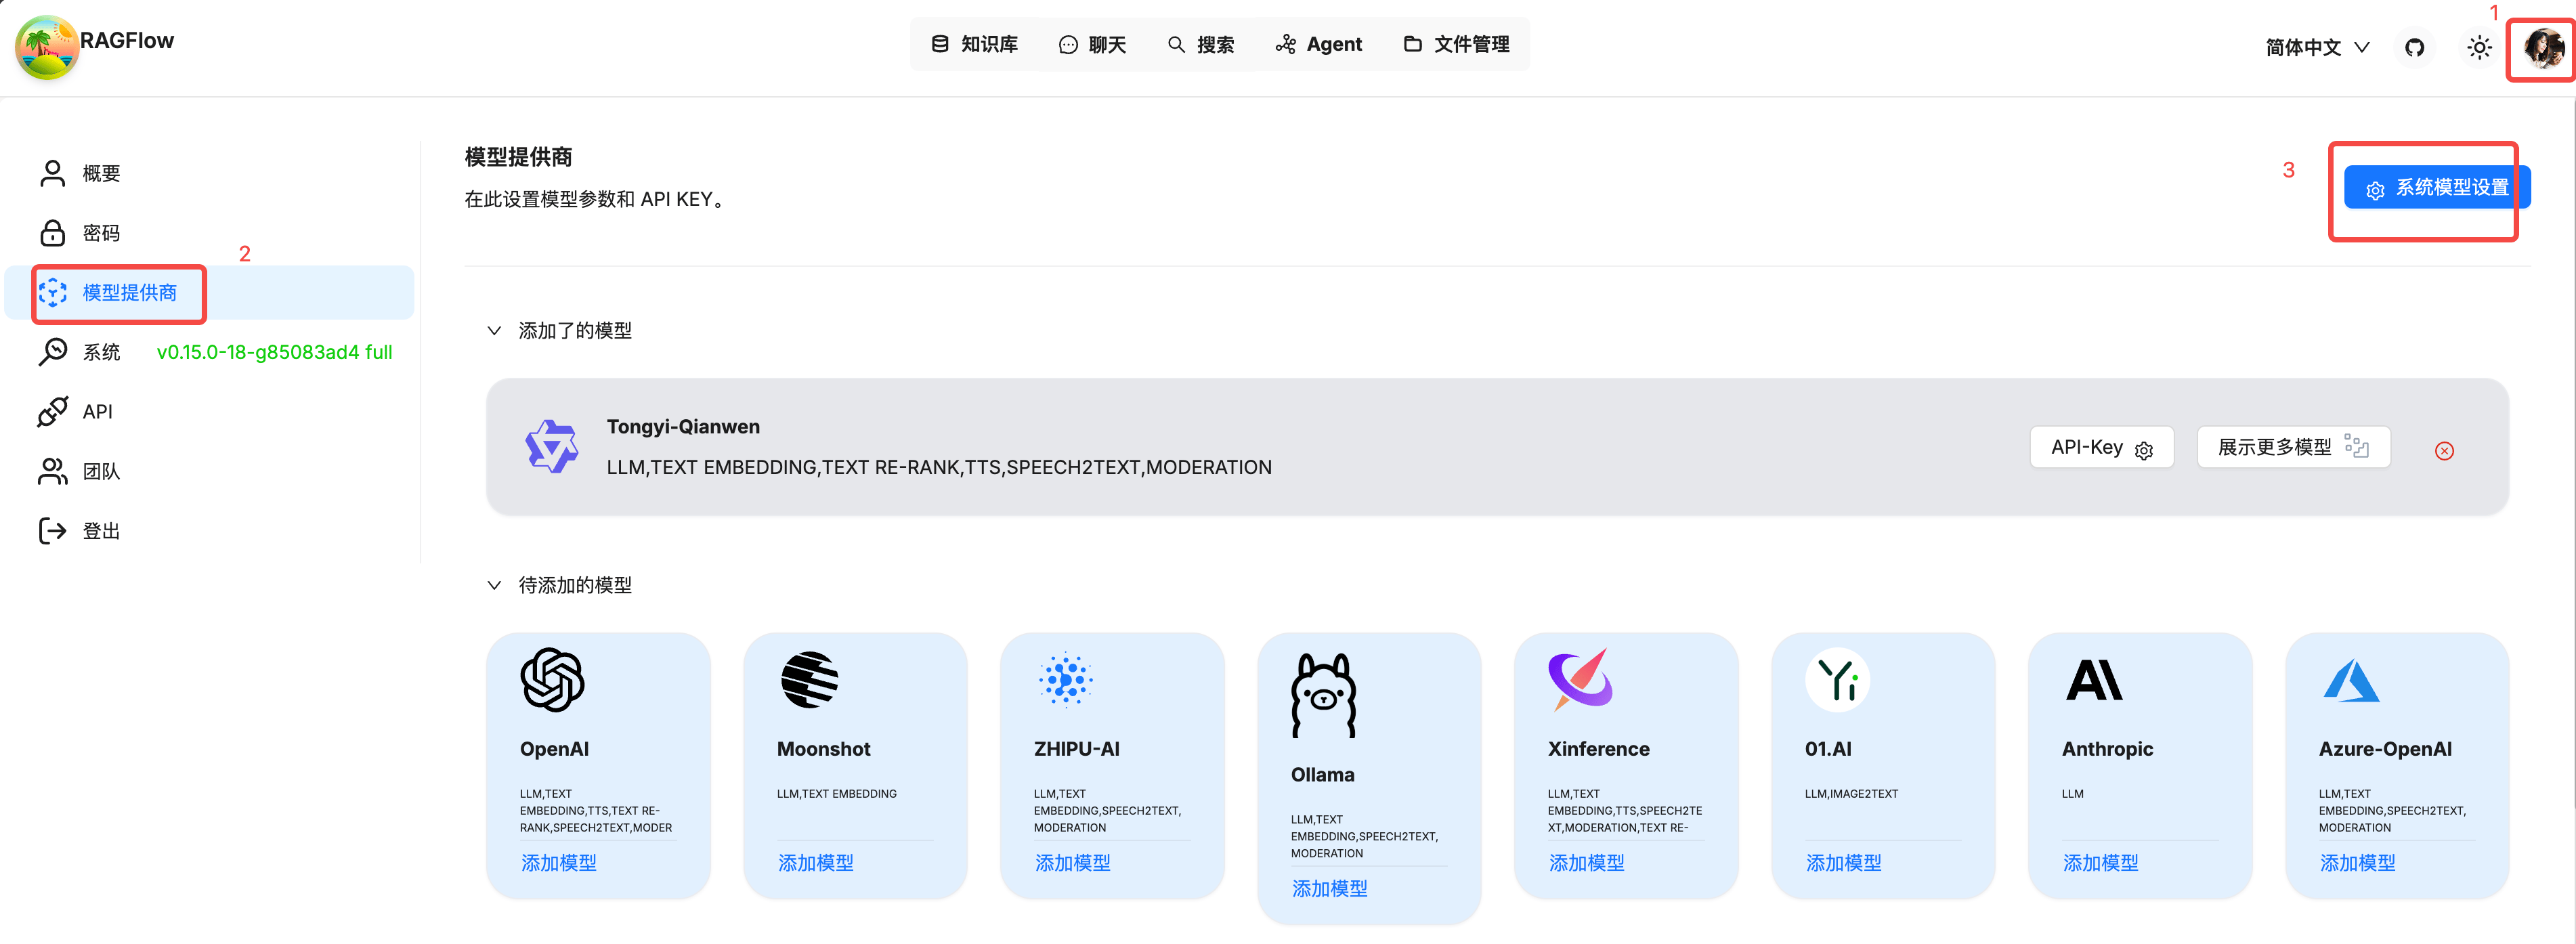Collapse the 添加了的模型 section

(x=494, y=331)
